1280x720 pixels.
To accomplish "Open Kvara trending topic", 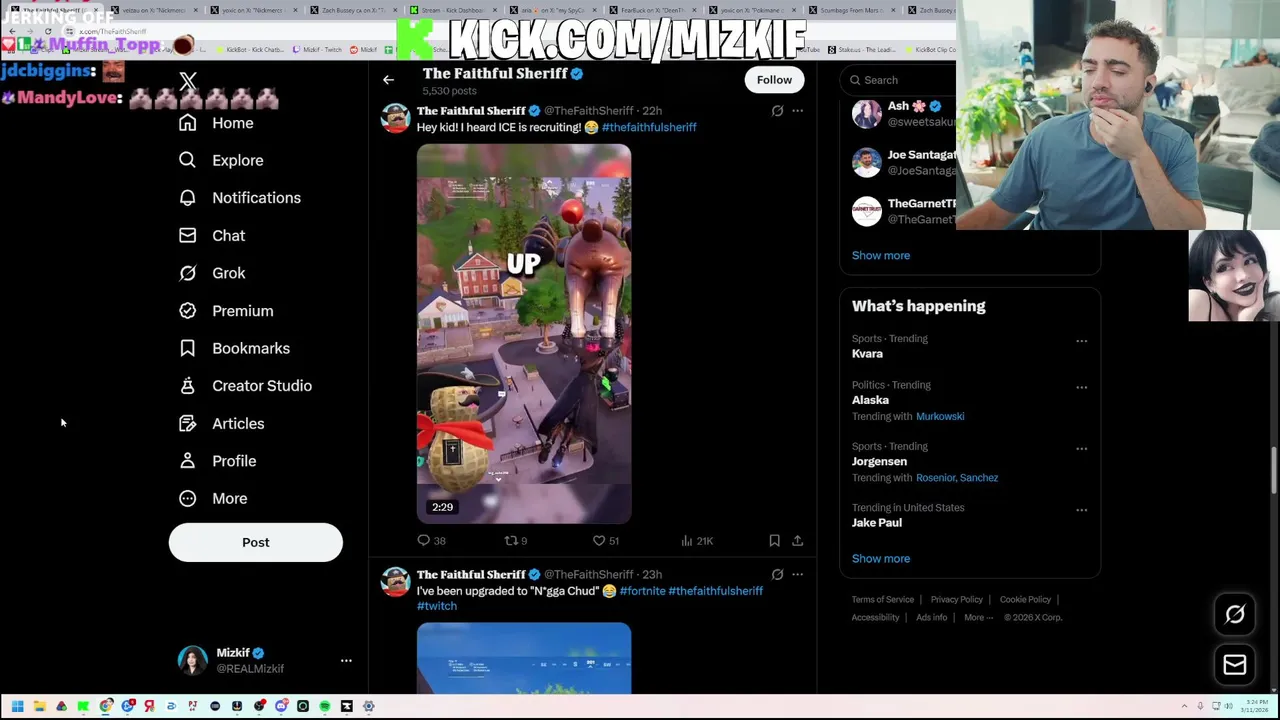I will (867, 354).
